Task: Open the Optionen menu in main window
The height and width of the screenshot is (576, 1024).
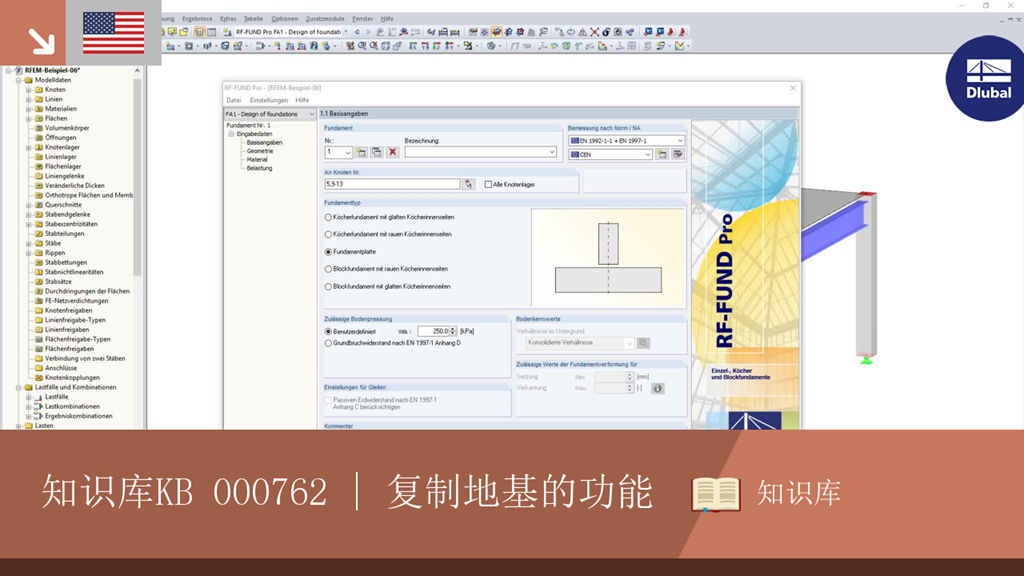Action: [284, 19]
